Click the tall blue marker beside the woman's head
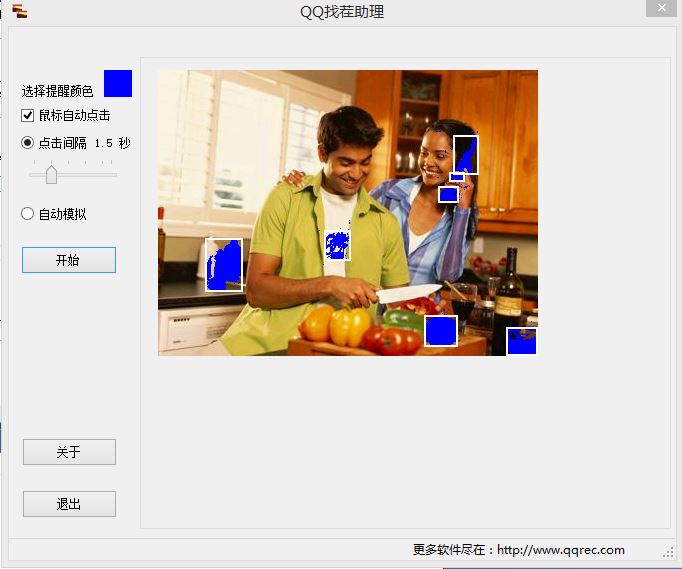The height and width of the screenshot is (569, 682). pos(465,154)
